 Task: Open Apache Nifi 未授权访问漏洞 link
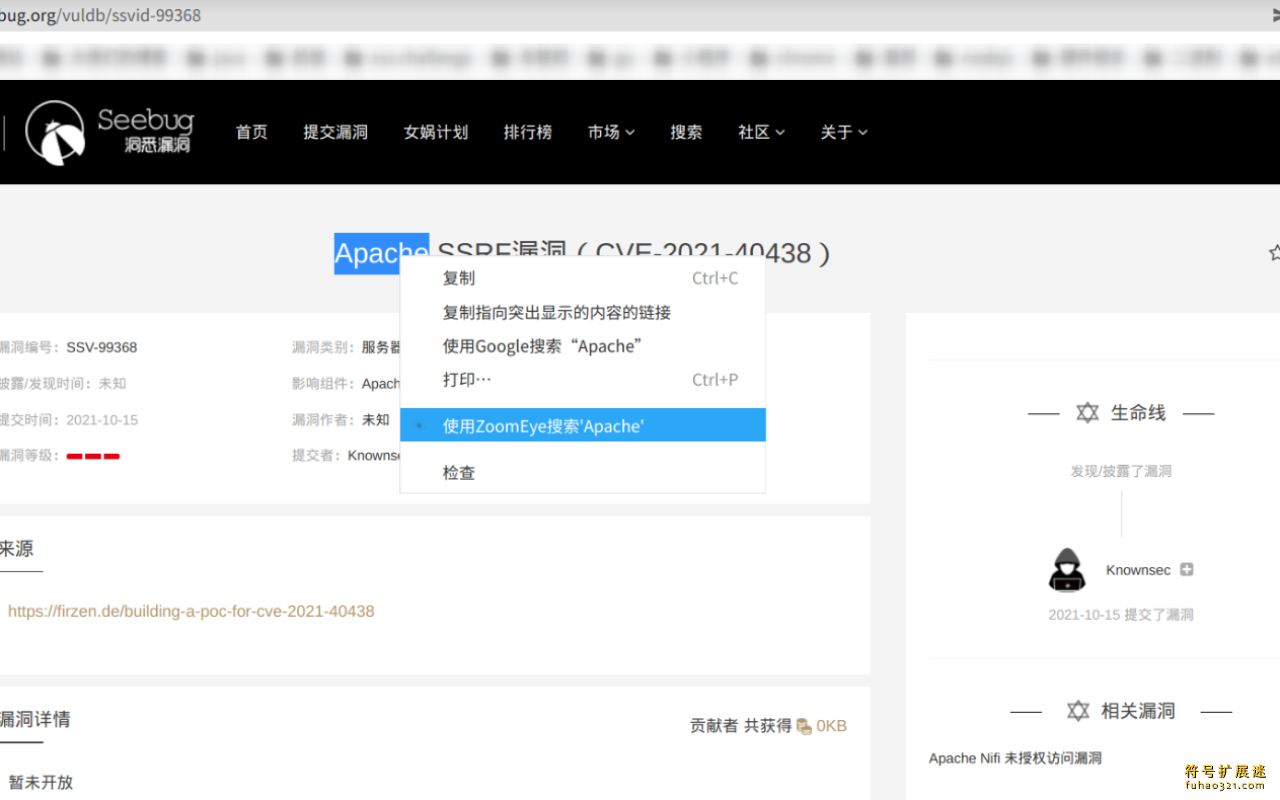point(1015,758)
